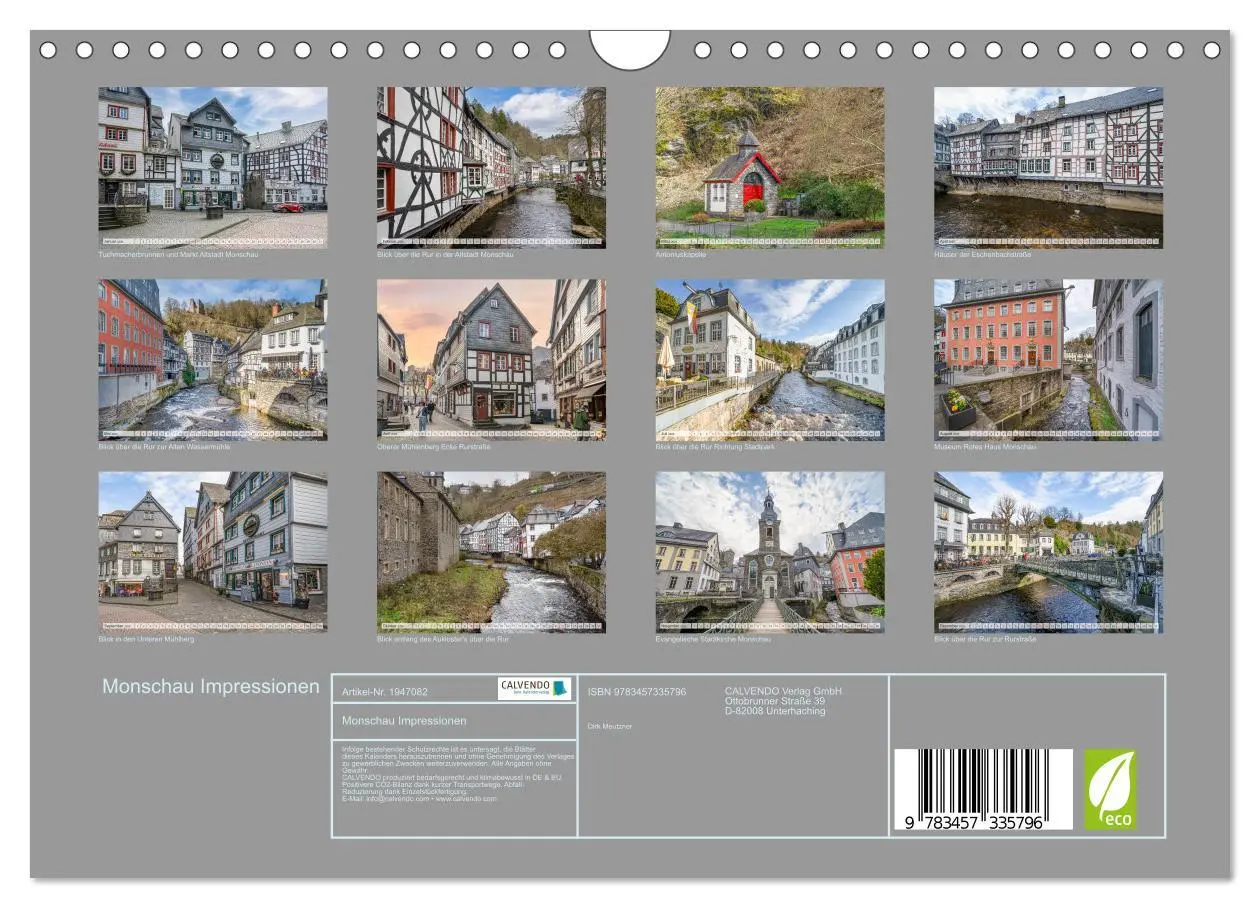Click caption 'Blick in den Unteren Mühlberg'
1260x908 pixels.
(146, 639)
